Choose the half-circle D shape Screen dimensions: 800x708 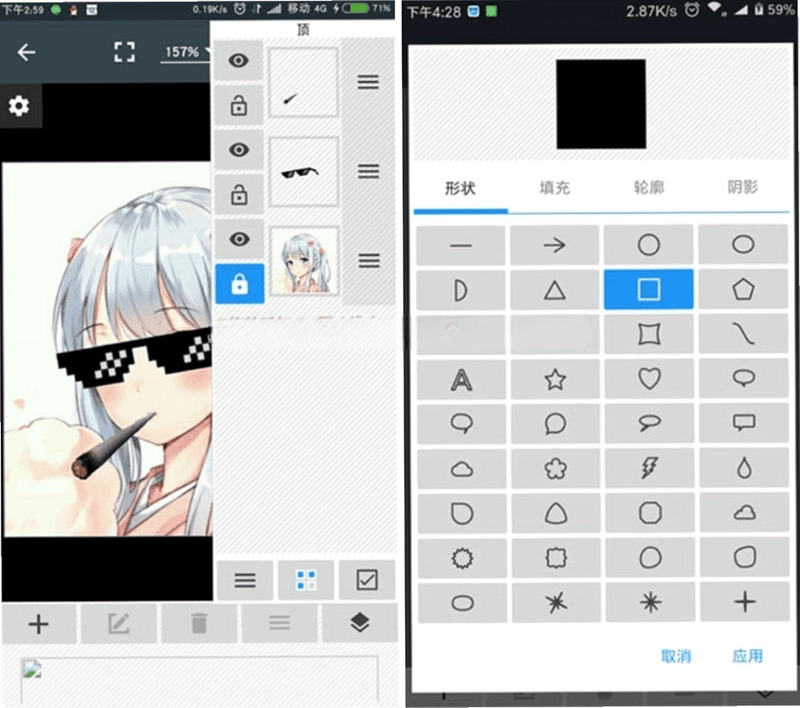point(461,290)
